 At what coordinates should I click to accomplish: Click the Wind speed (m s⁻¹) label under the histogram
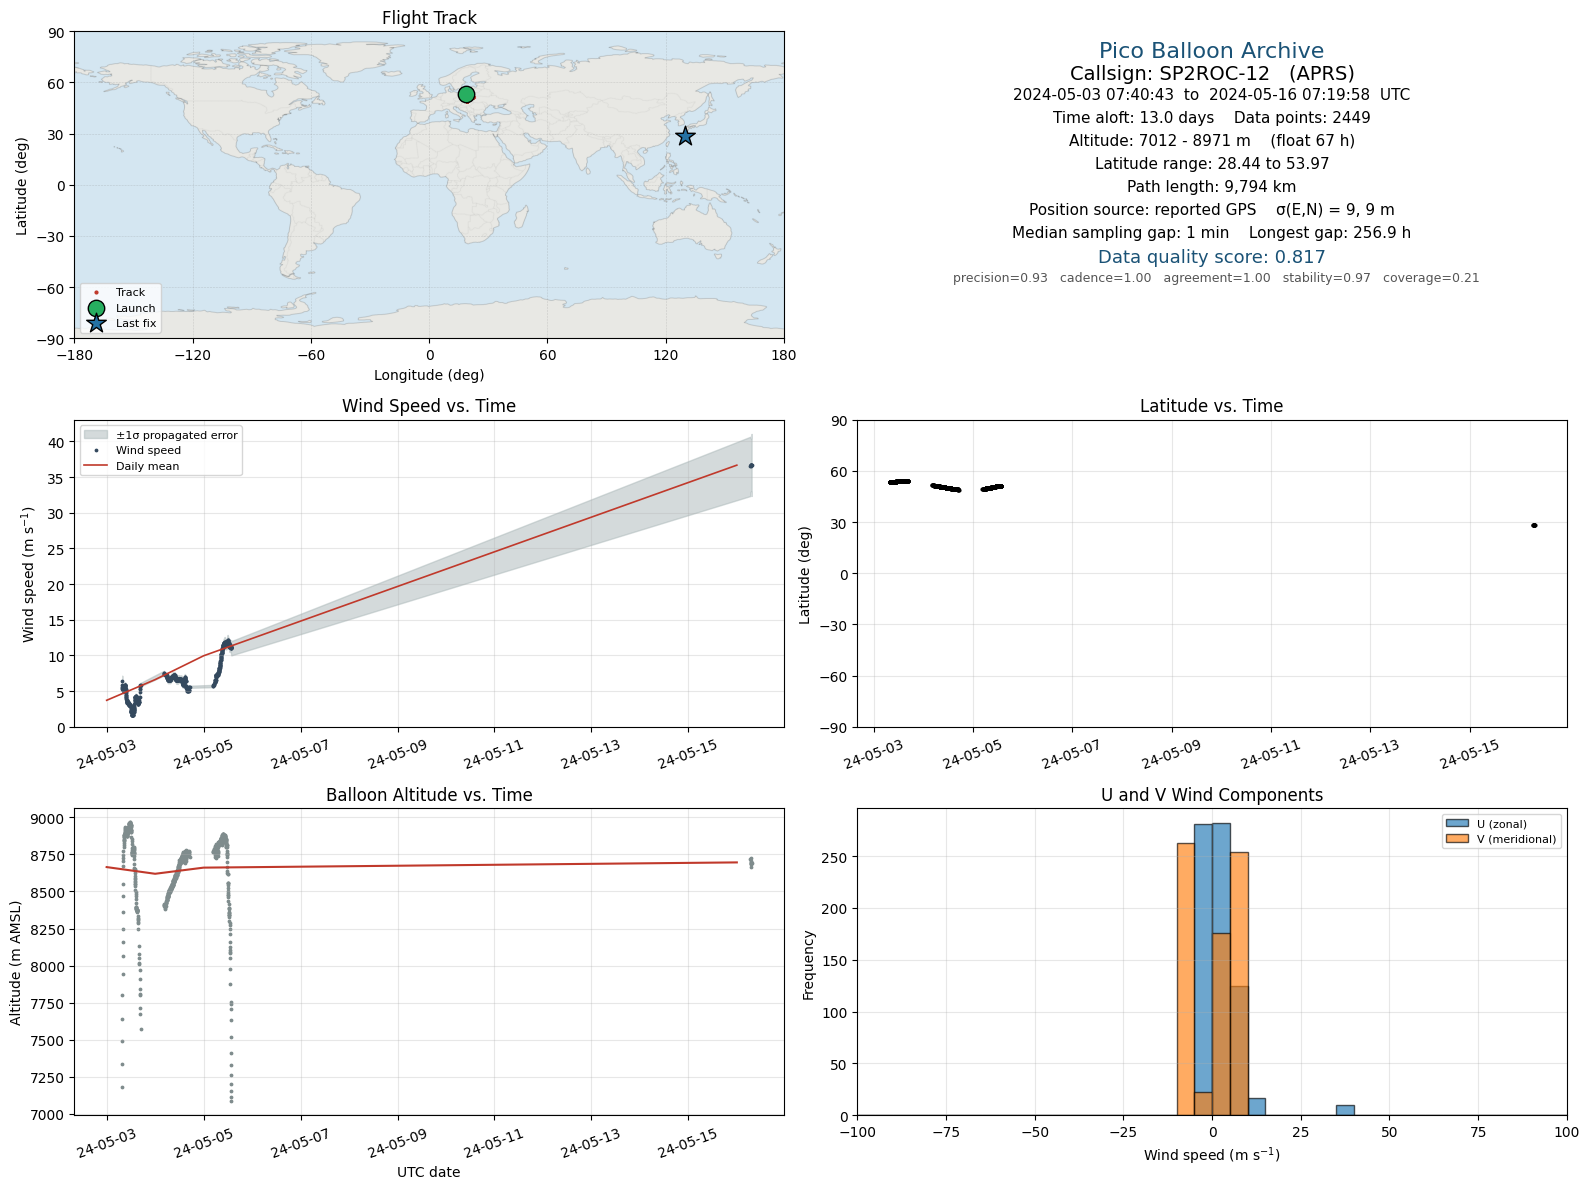(x=1211, y=1155)
